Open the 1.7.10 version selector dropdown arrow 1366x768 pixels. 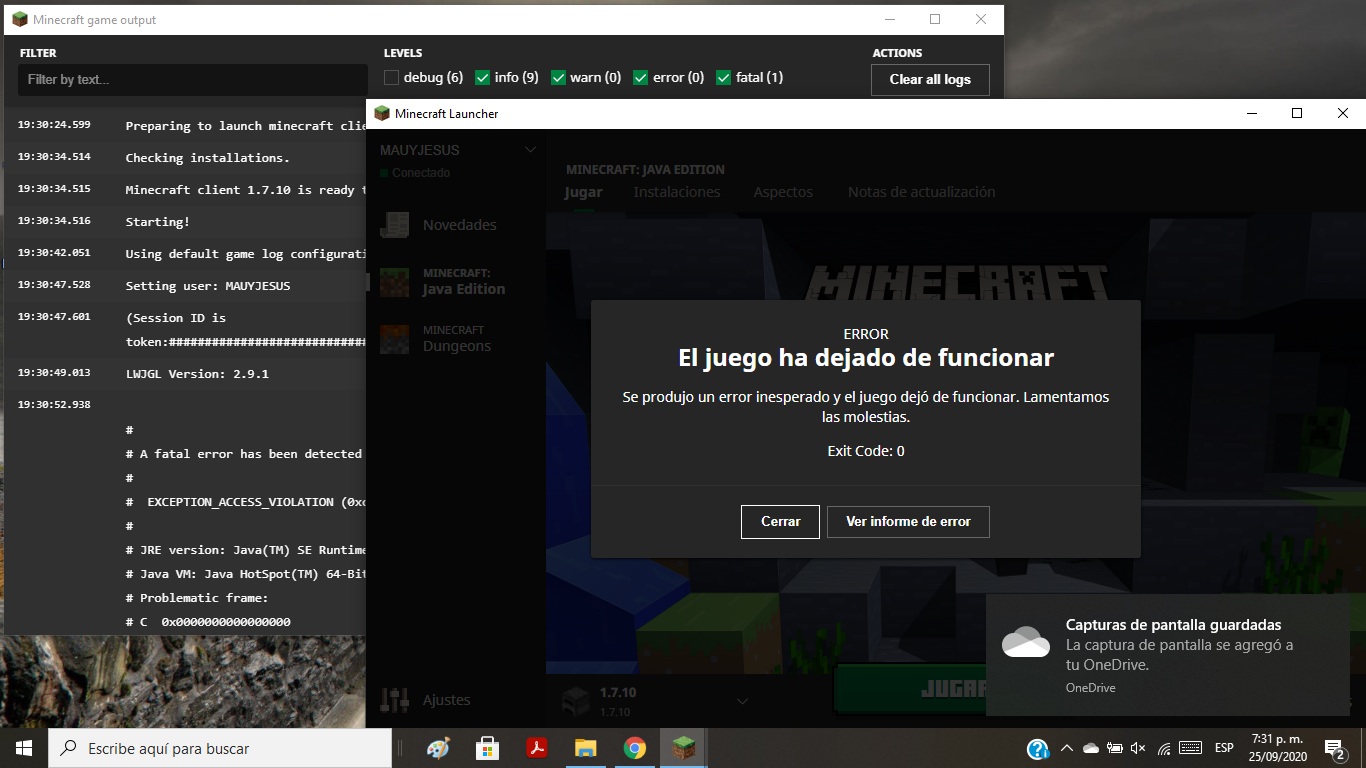click(x=742, y=701)
